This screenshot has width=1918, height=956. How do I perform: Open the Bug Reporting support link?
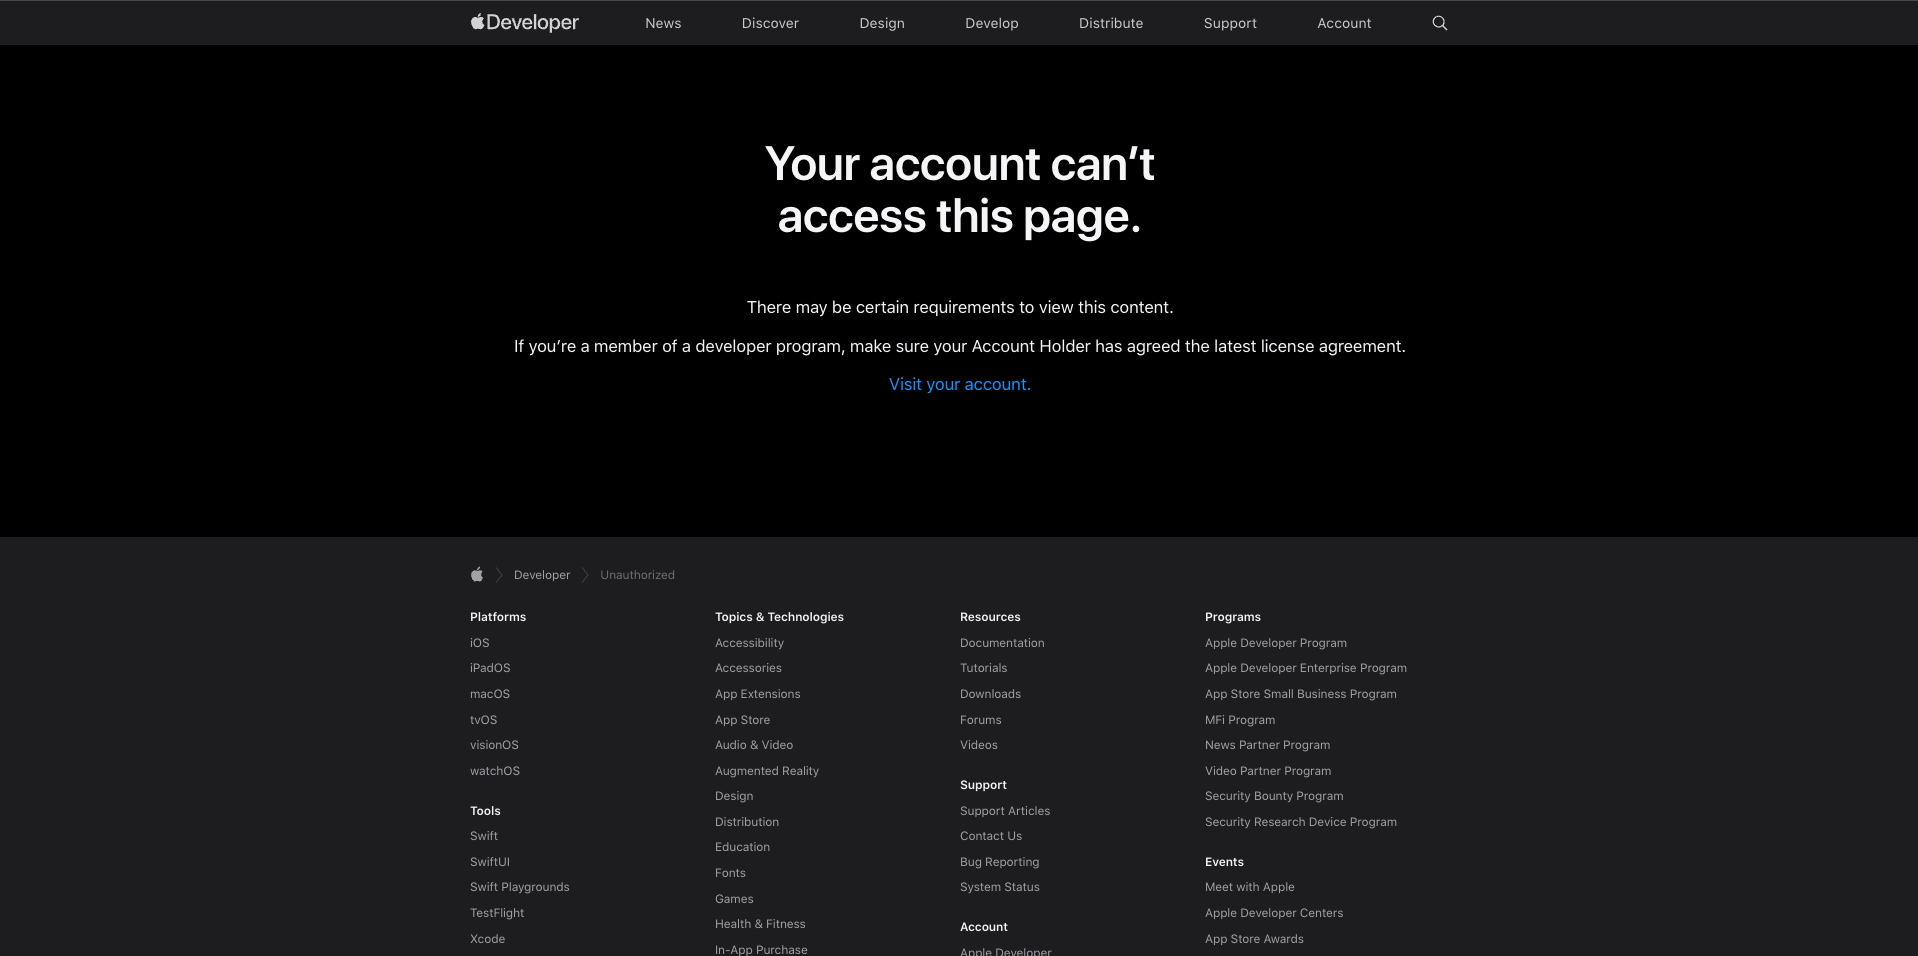pyautogui.click(x=1000, y=862)
